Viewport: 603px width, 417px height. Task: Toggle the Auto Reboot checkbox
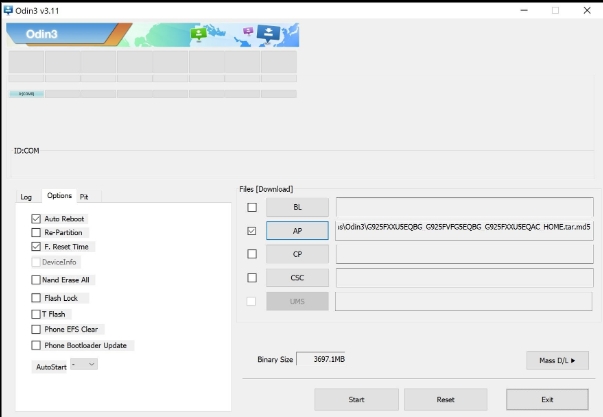(36, 219)
